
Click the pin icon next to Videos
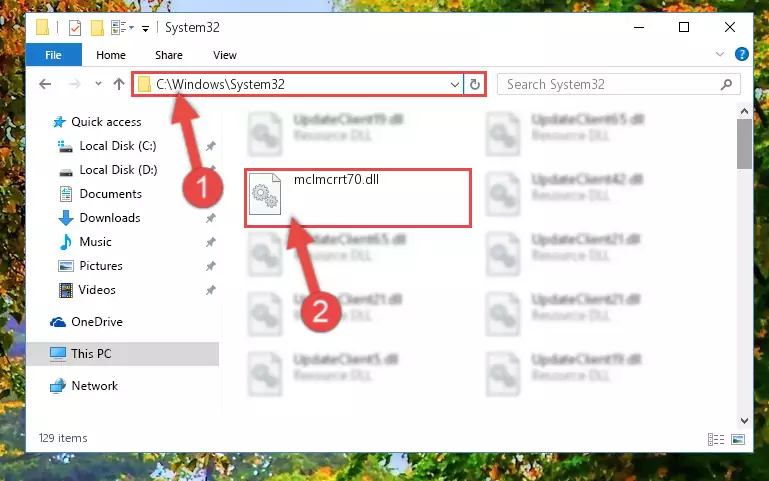pyautogui.click(x=210, y=290)
